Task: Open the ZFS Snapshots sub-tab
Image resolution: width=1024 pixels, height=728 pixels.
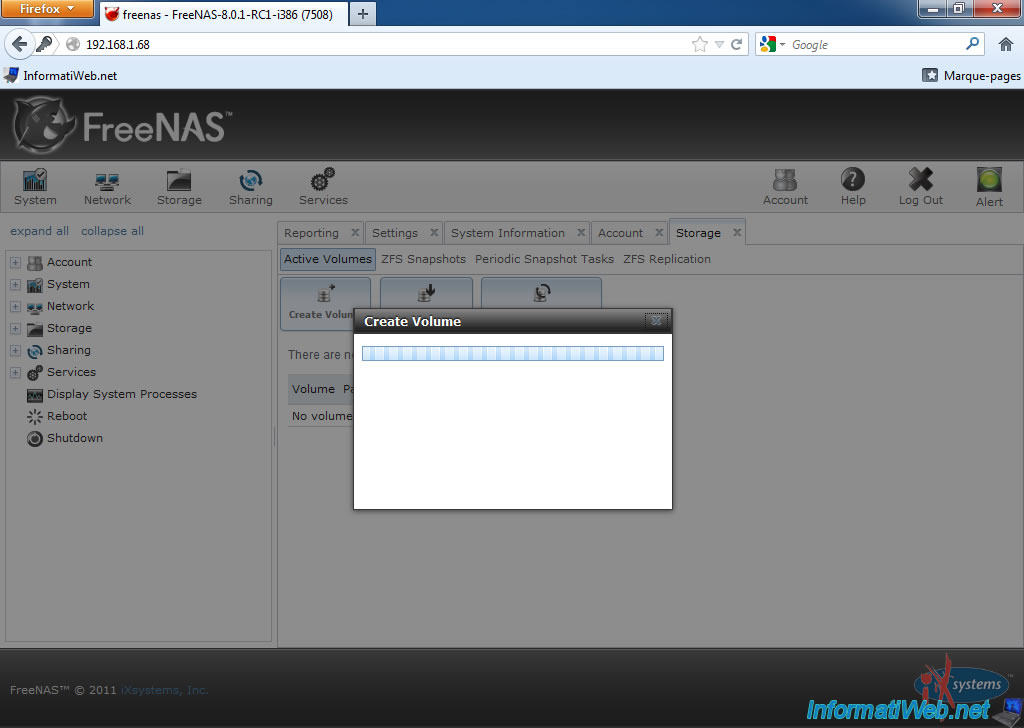Action: (x=423, y=258)
